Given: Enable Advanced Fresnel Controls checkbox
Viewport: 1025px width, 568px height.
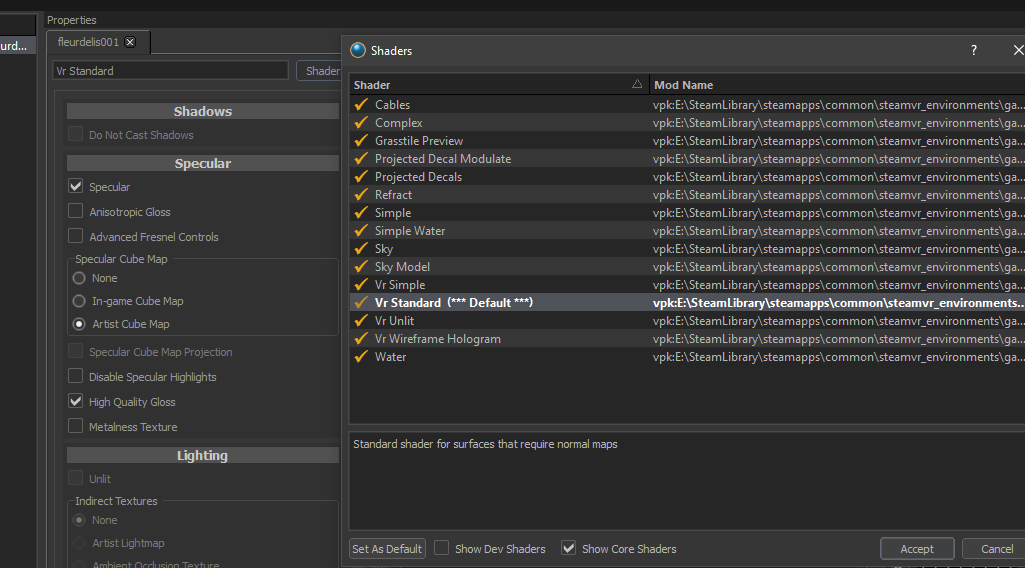Looking at the screenshot, I should coord(76,236).
